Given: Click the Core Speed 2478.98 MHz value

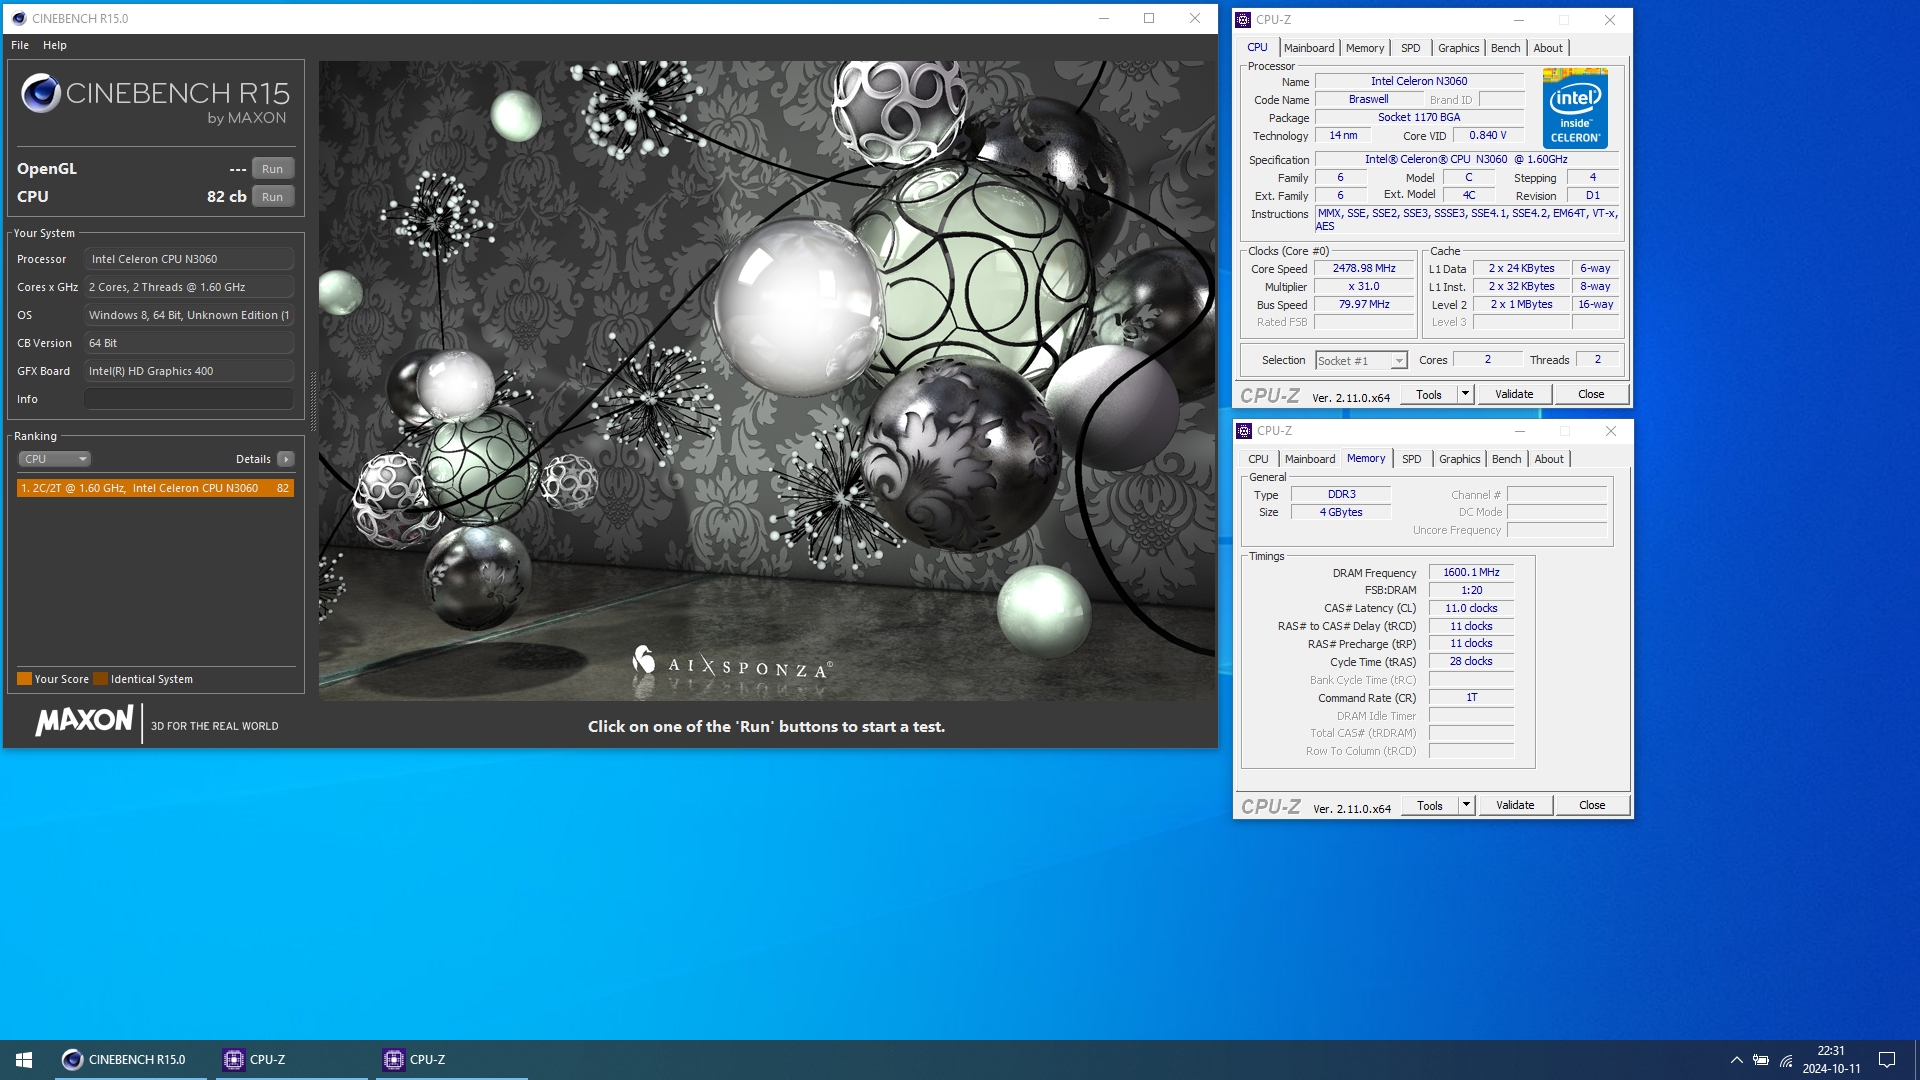Looking at the screenshot, I should 1363,269.
